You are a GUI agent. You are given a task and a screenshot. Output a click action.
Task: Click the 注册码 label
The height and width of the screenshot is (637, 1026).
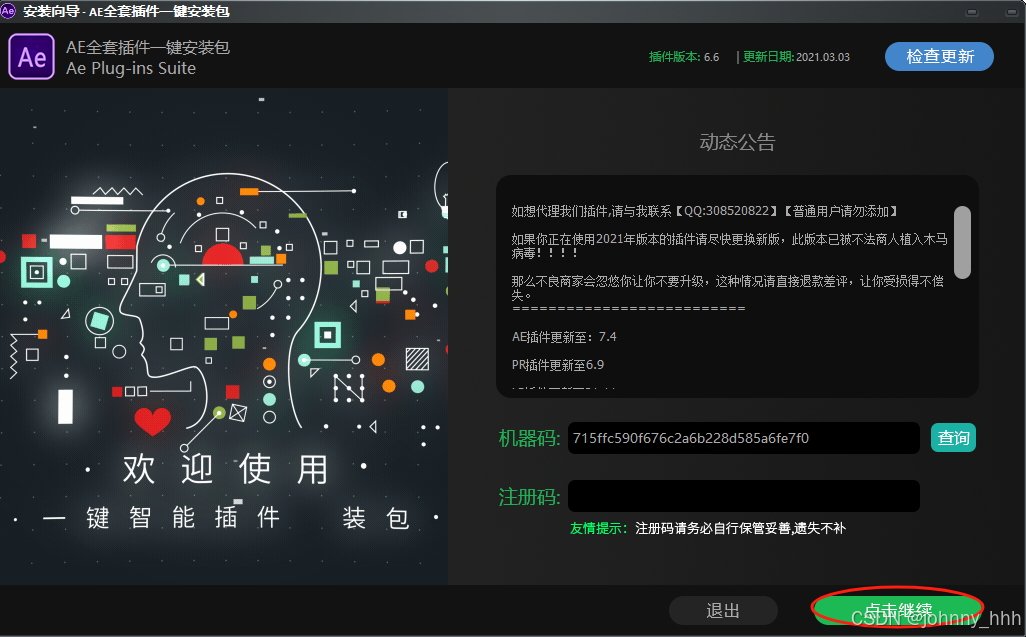tap(529, 496)
